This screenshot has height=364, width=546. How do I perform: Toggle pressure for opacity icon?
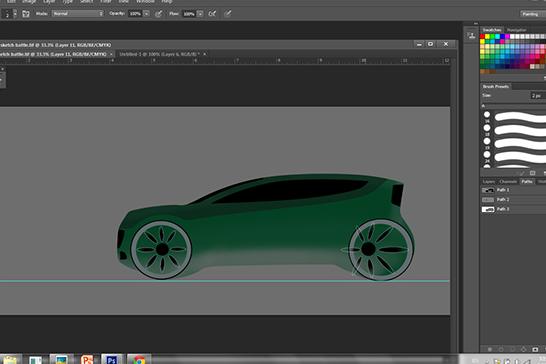pos(158,14)
